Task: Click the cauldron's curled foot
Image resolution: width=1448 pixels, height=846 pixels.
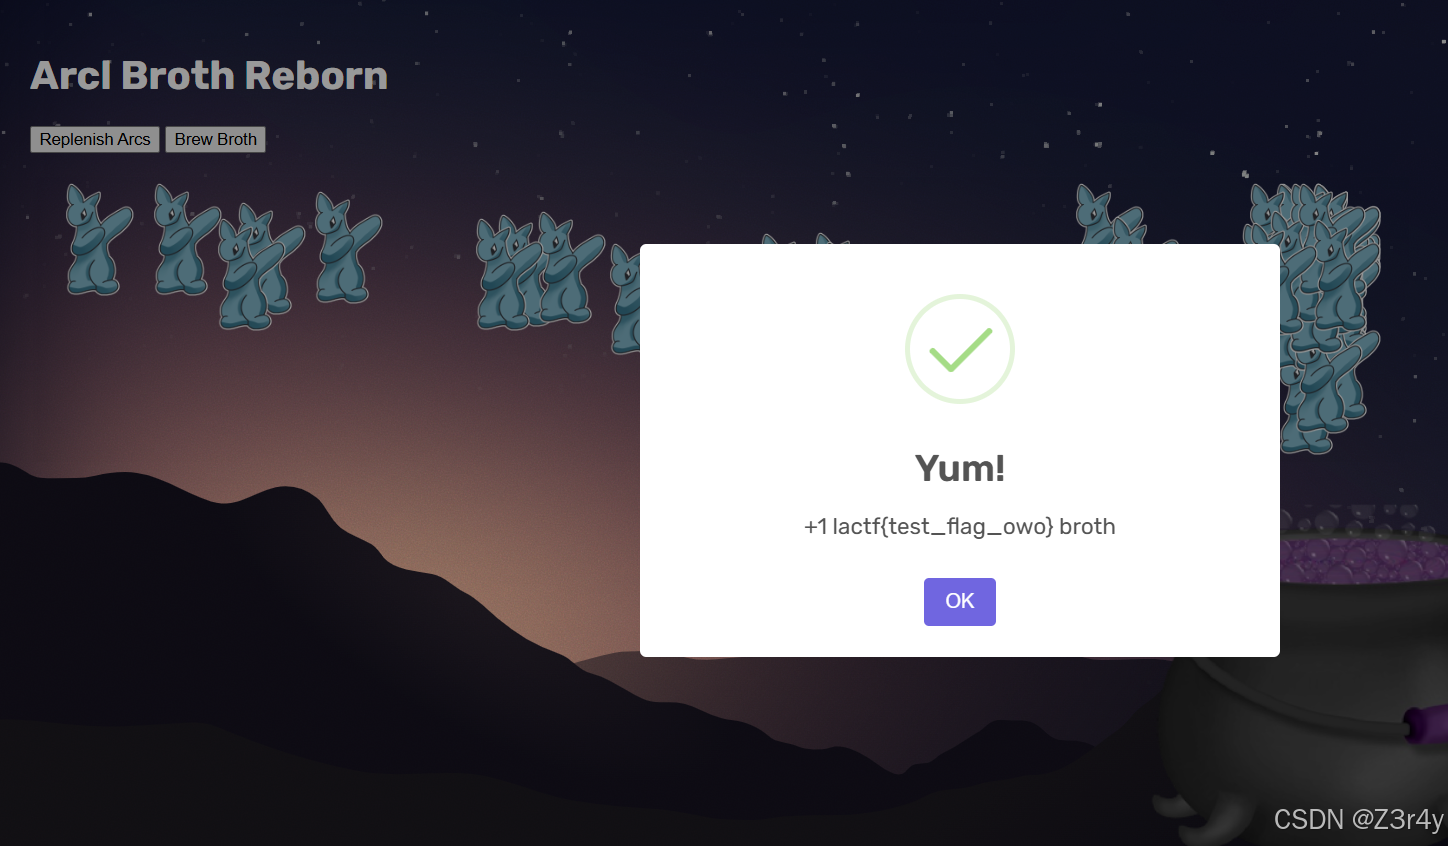Action: 1200,816
